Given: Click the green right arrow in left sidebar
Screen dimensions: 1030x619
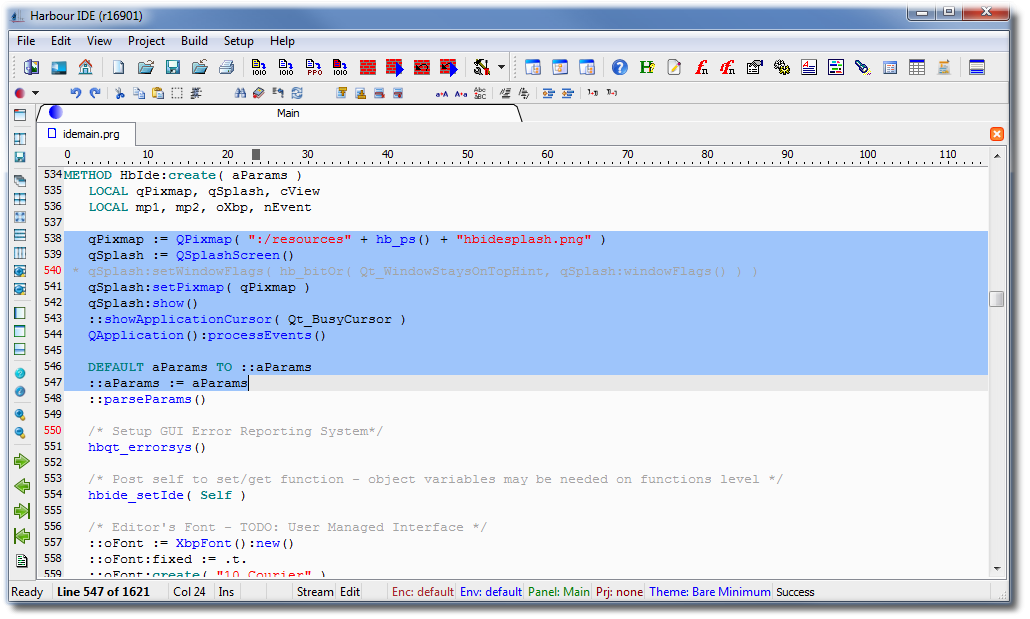Looking at the screenshot, I should 21,461.
